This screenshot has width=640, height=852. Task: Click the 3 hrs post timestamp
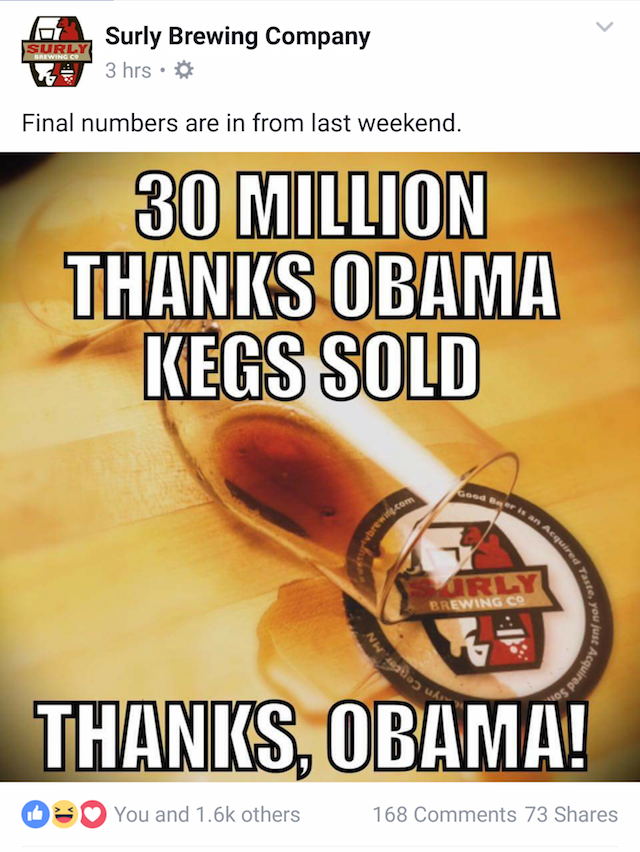(128, 70)
